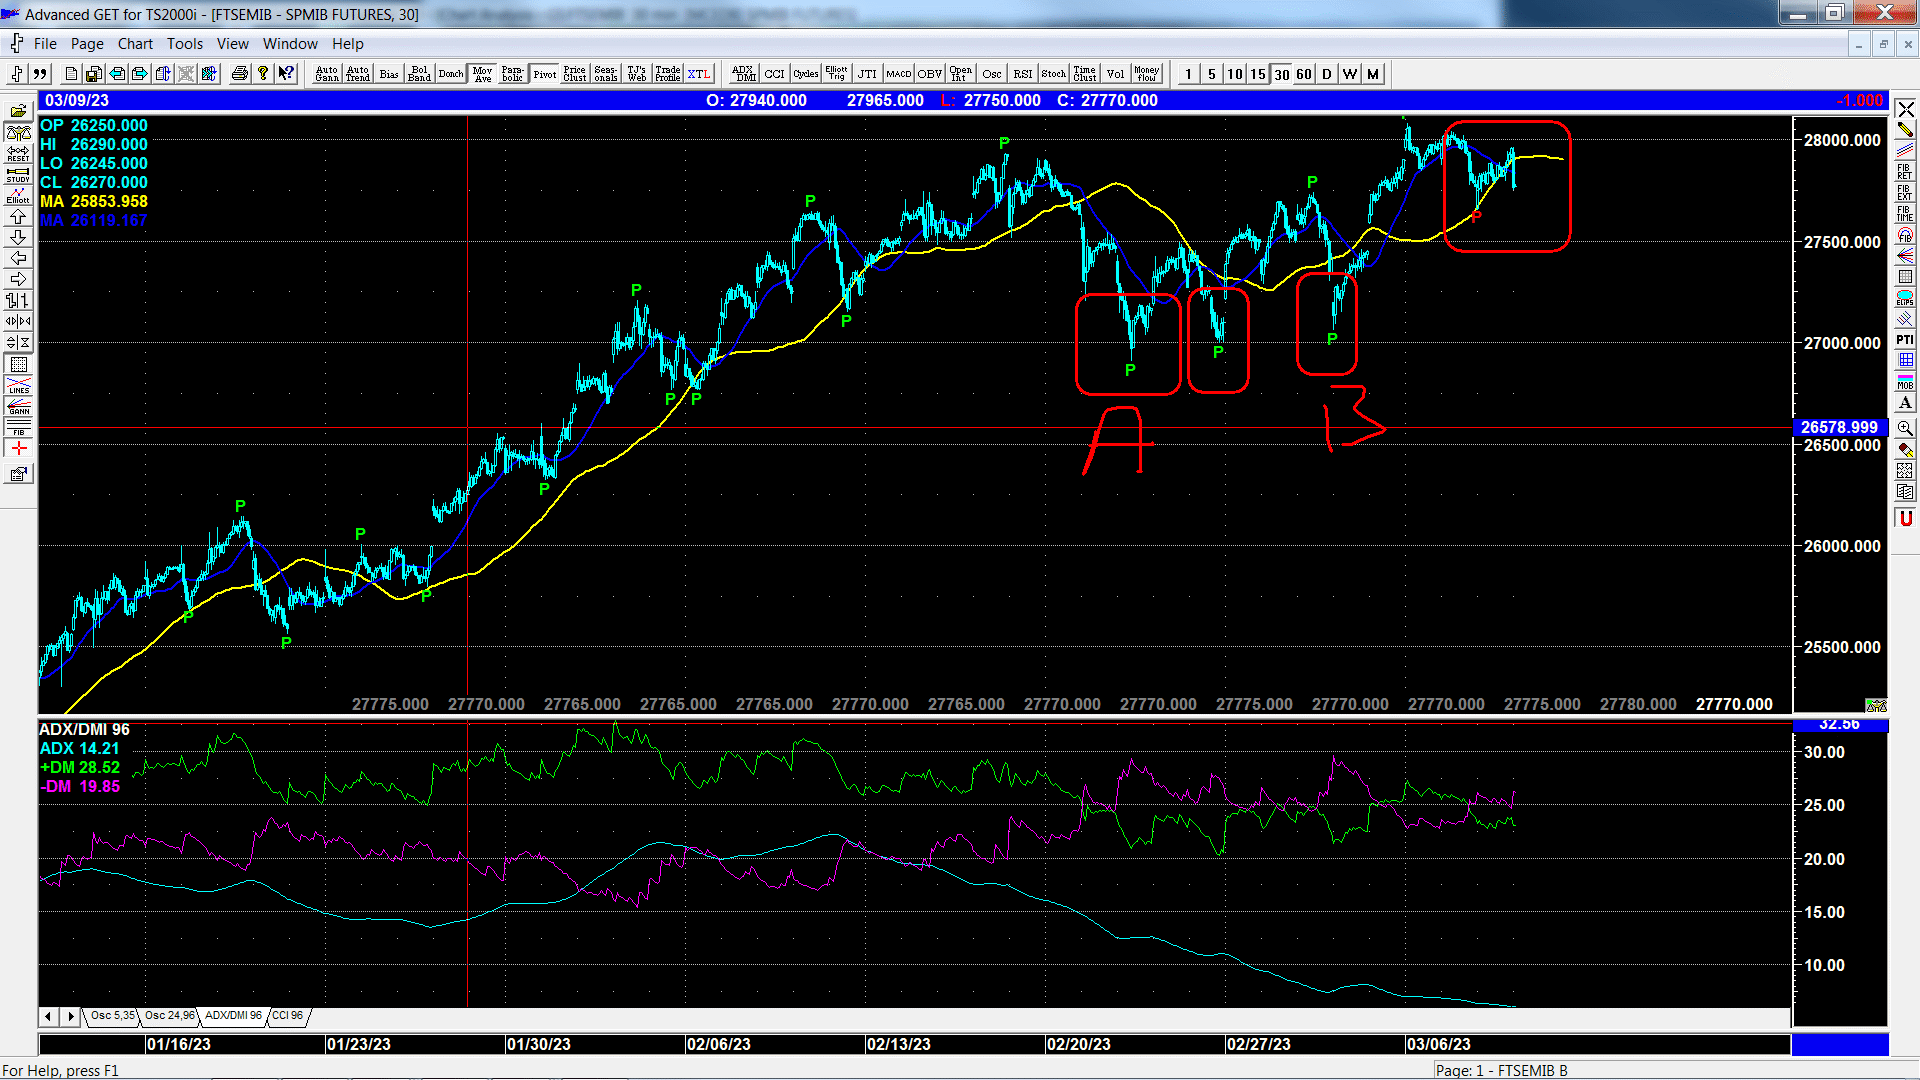This screenshot has height=1080, width=1920.
Task: Select the red crosshair cursor tool
Action: coord(18,448)
